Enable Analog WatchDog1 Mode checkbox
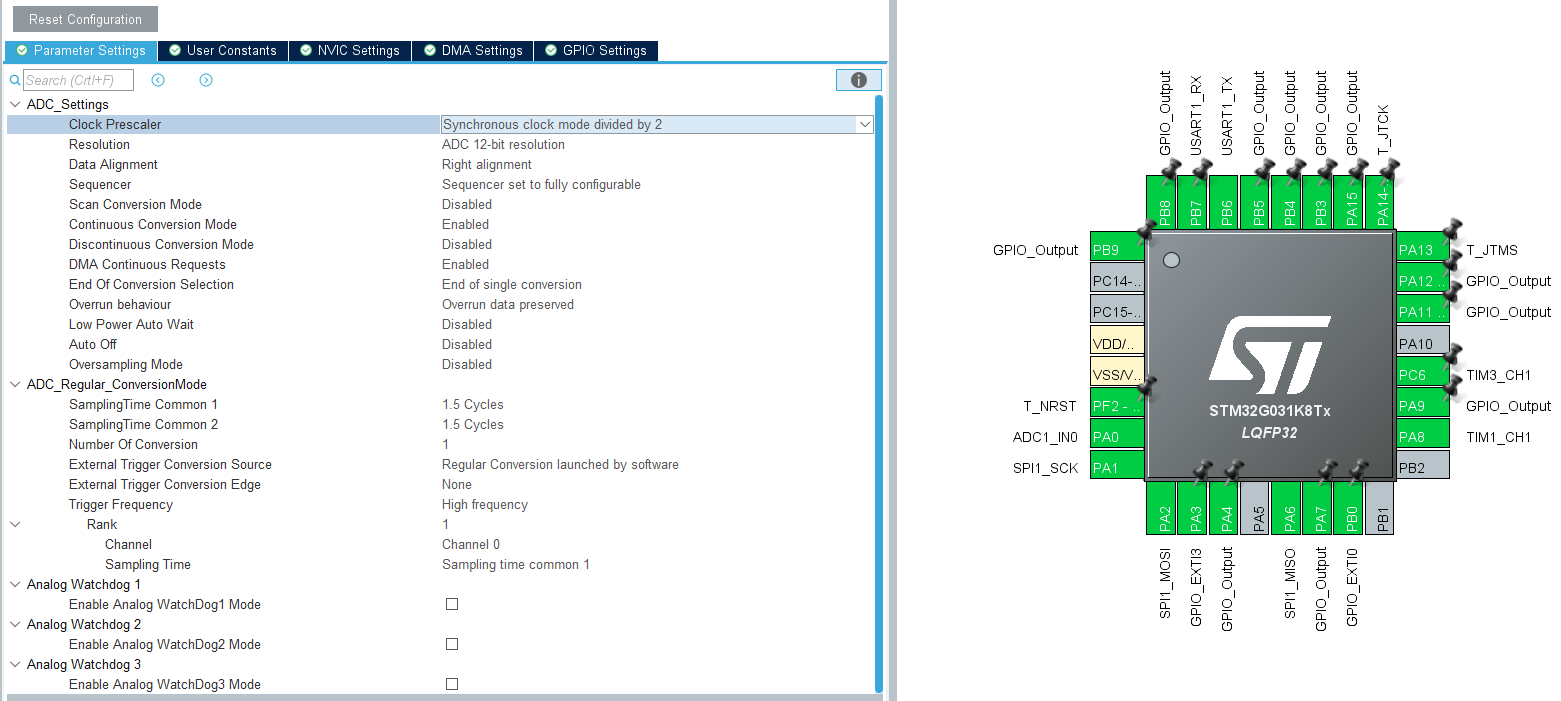 pos(451,604)
